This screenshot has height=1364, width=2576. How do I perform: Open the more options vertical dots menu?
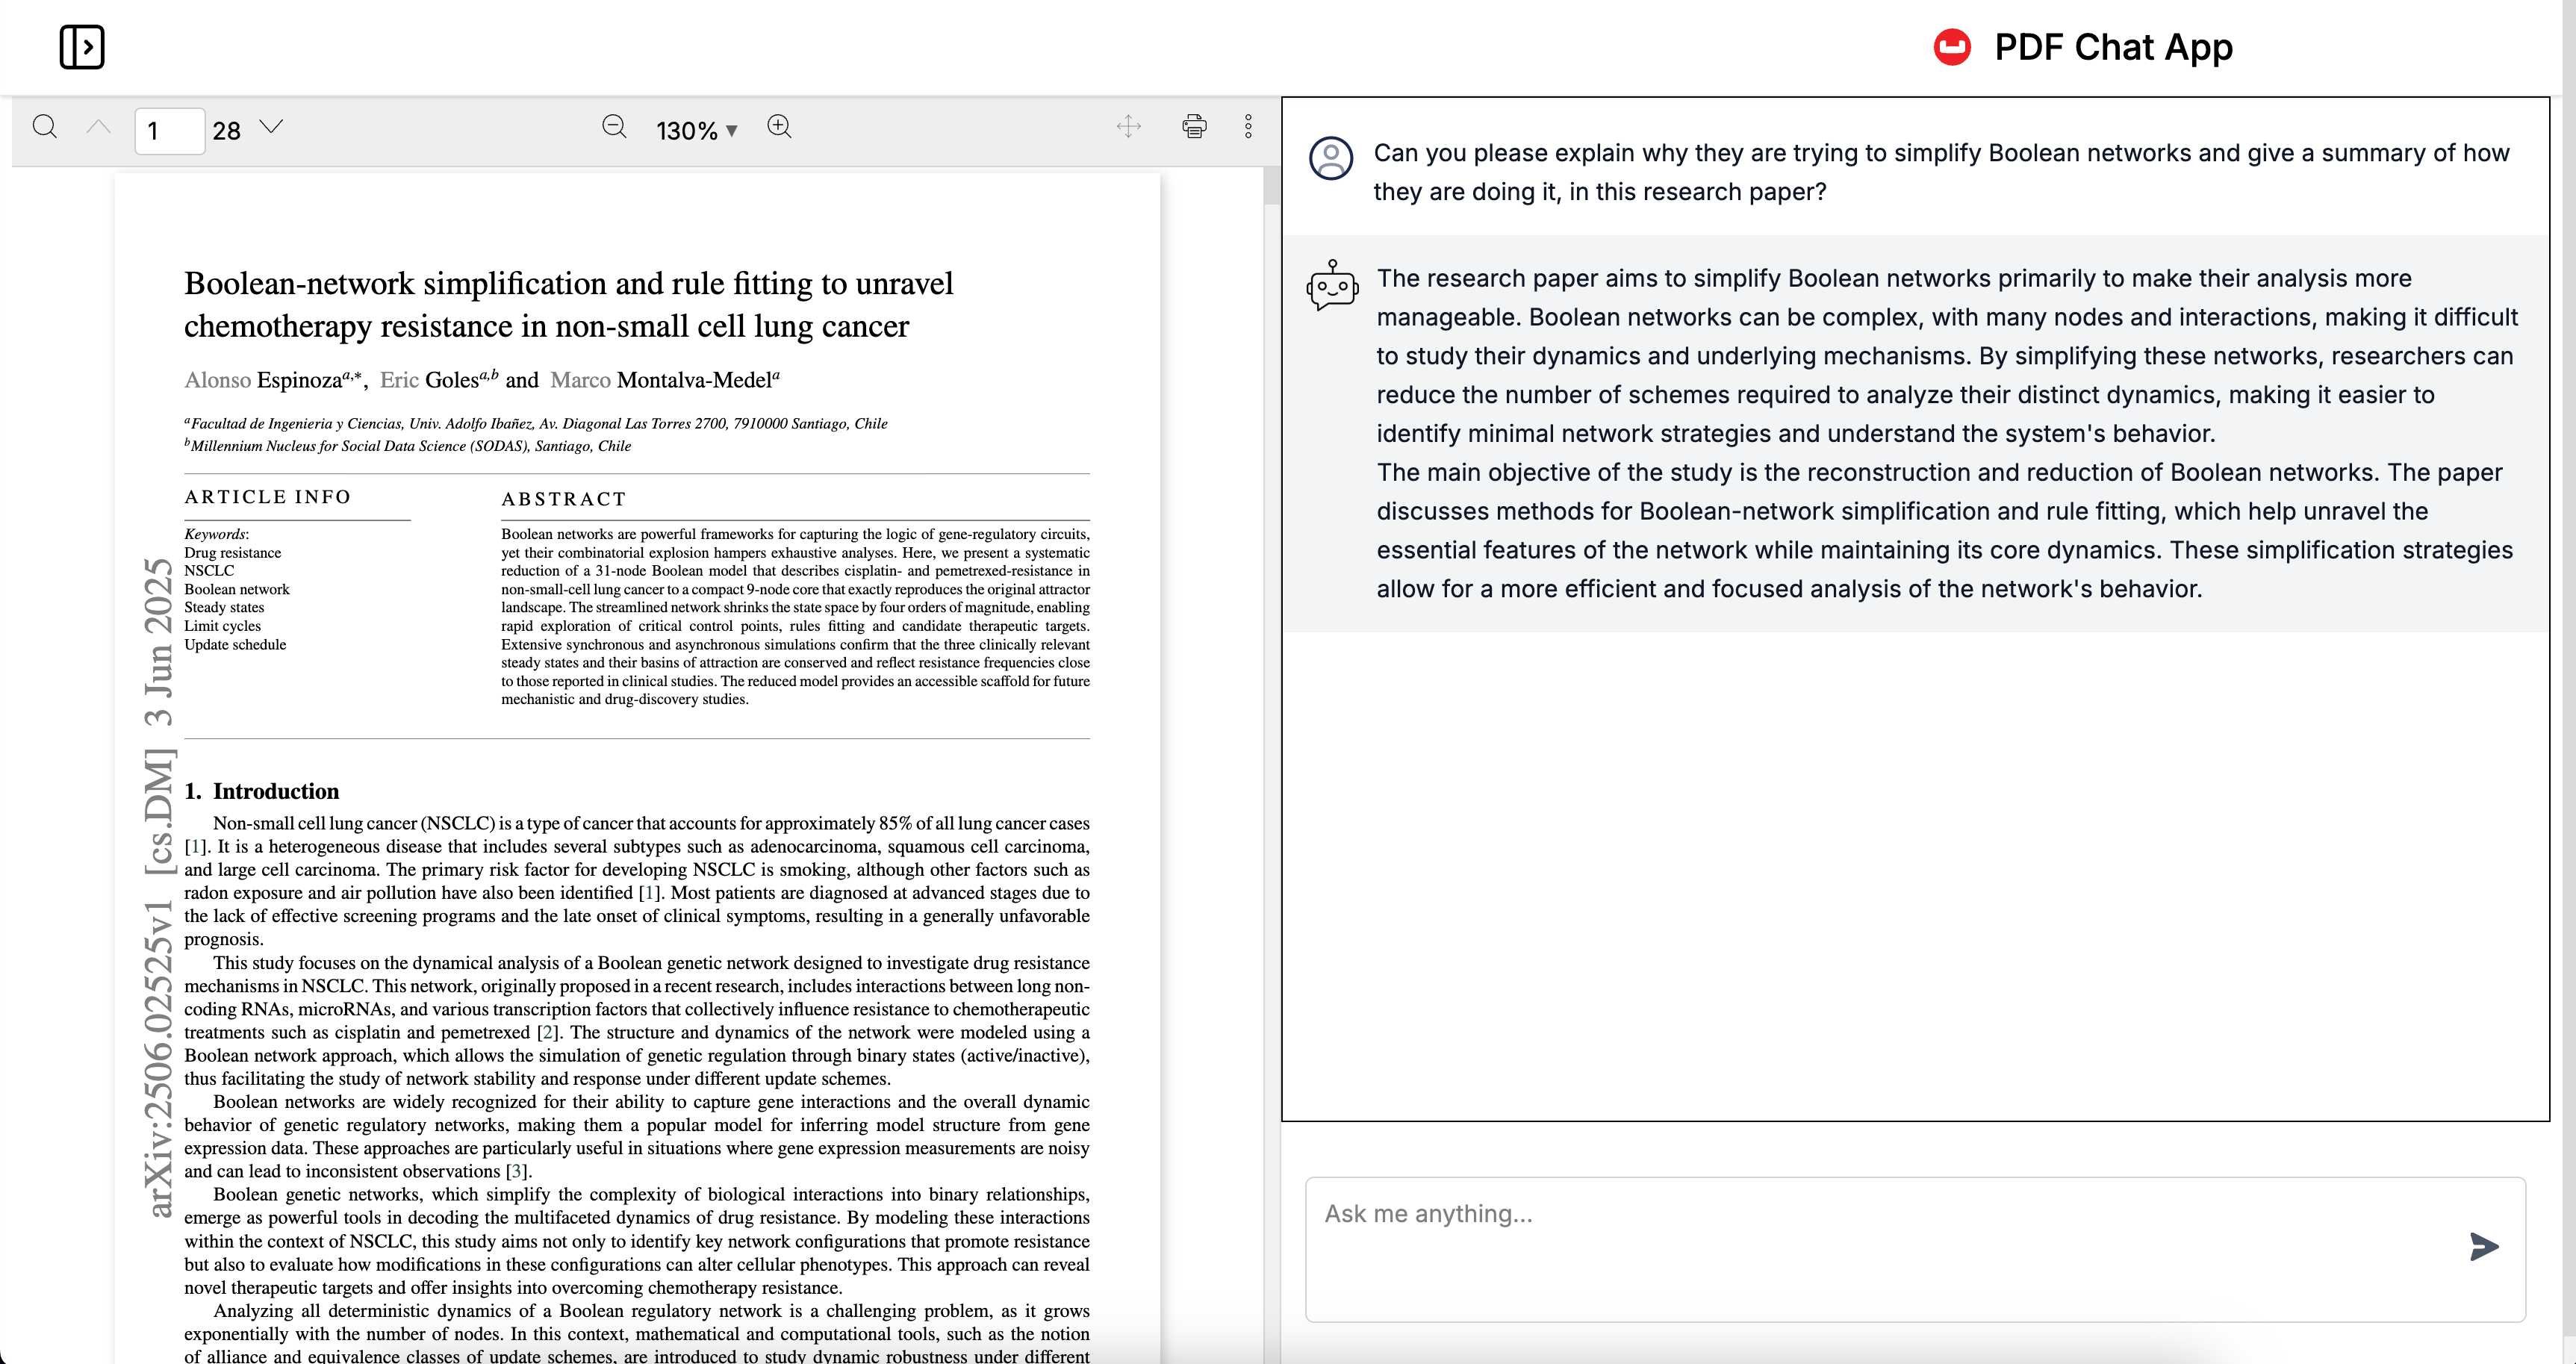[x=1248, y=126]
